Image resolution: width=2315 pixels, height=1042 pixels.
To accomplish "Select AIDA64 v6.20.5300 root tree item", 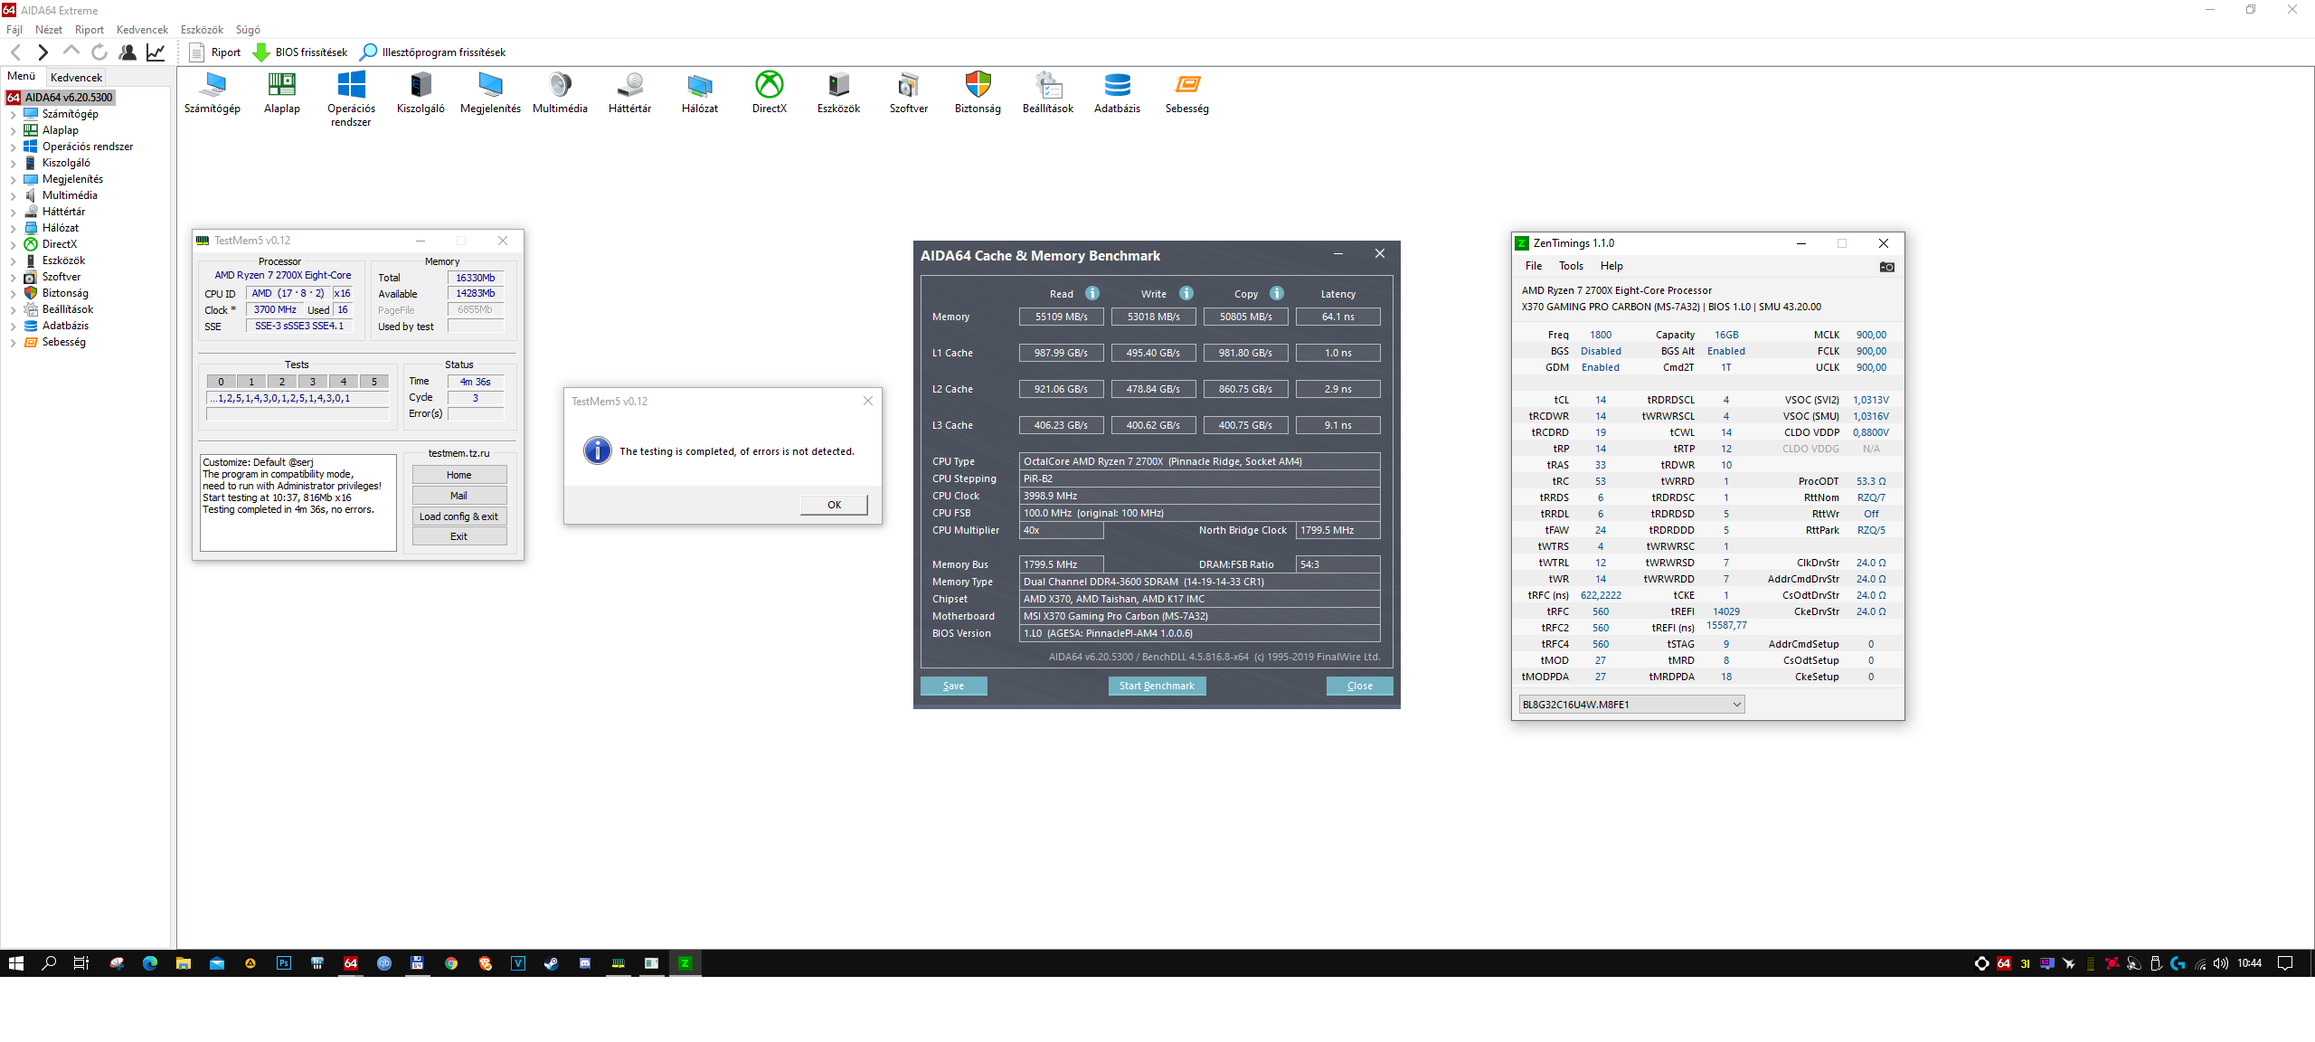I will pos(60,98).
